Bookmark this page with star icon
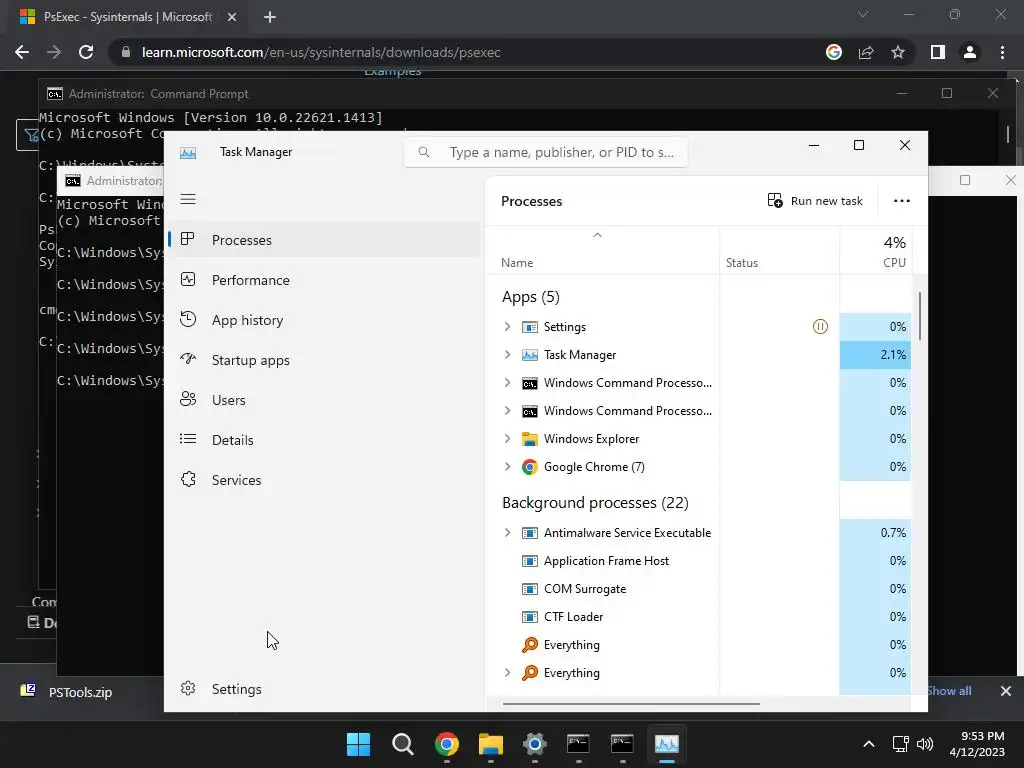The width and height of the screenshot is (1024, 768). (898, 52)
